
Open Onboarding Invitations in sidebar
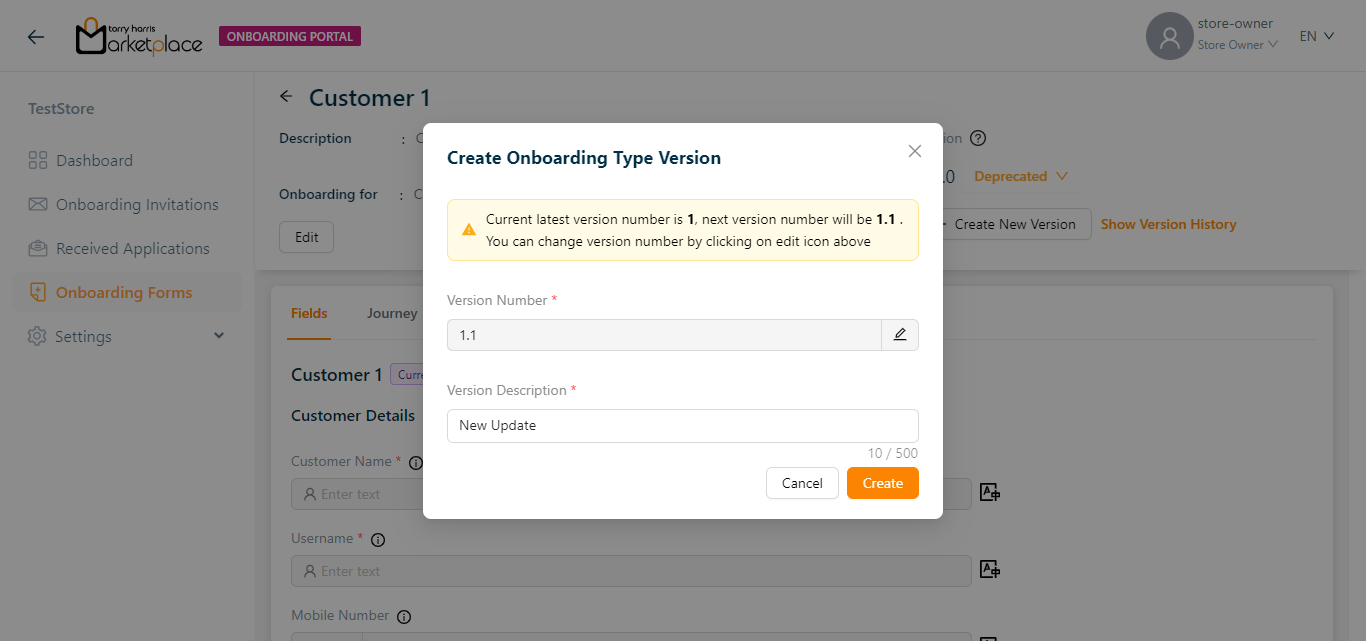coord(137,205)
